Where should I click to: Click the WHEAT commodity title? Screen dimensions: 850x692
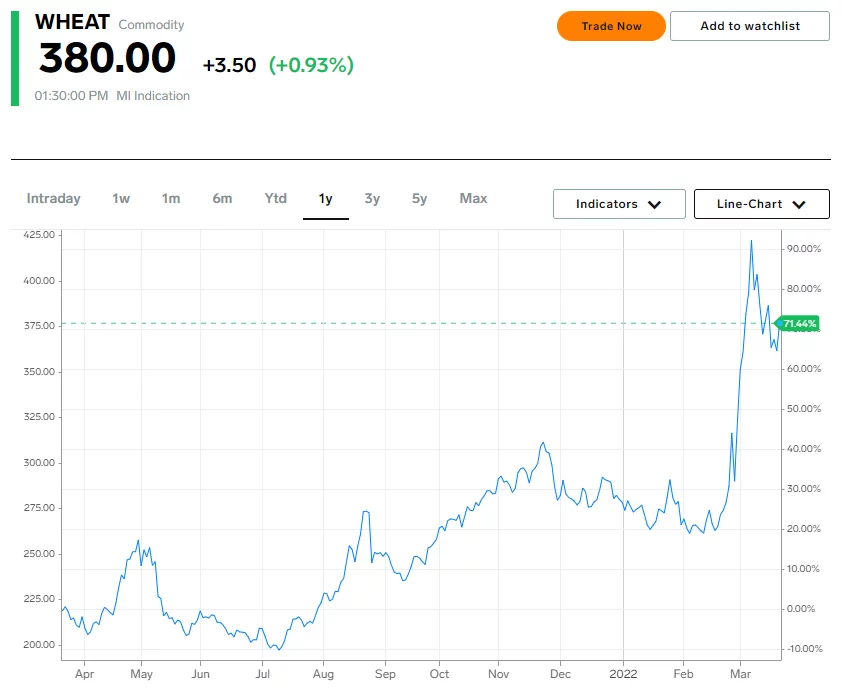coord(72,22)
